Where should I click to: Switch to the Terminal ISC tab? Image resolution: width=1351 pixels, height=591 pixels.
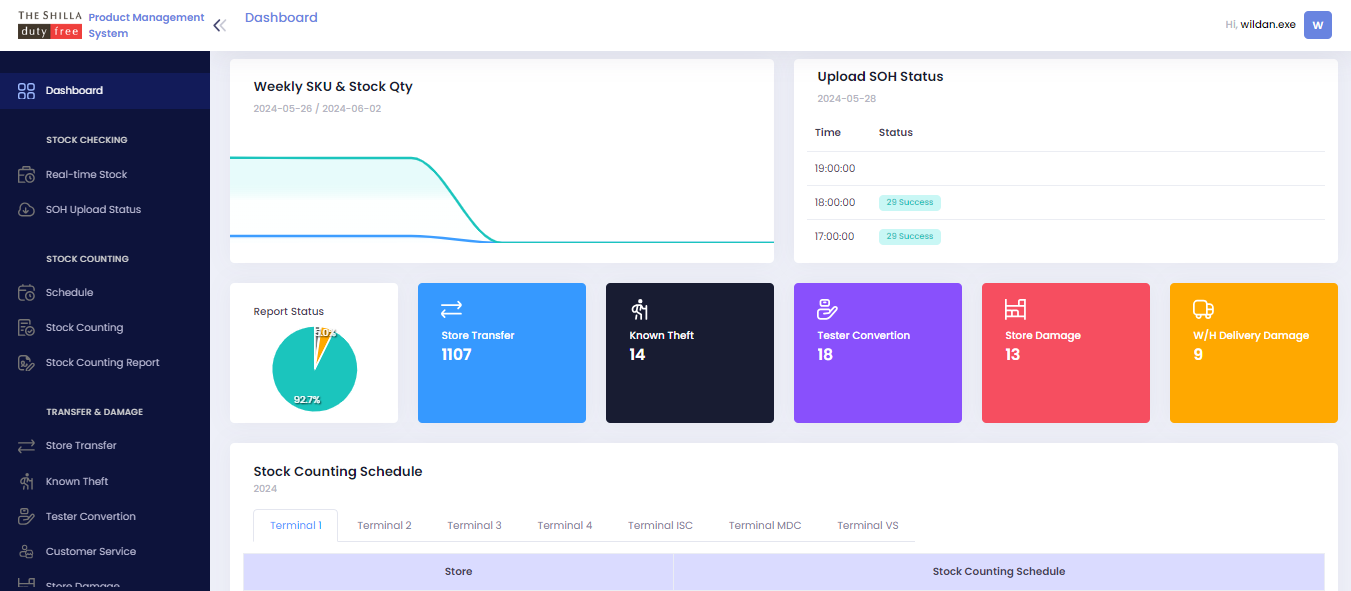coord(660,526)
